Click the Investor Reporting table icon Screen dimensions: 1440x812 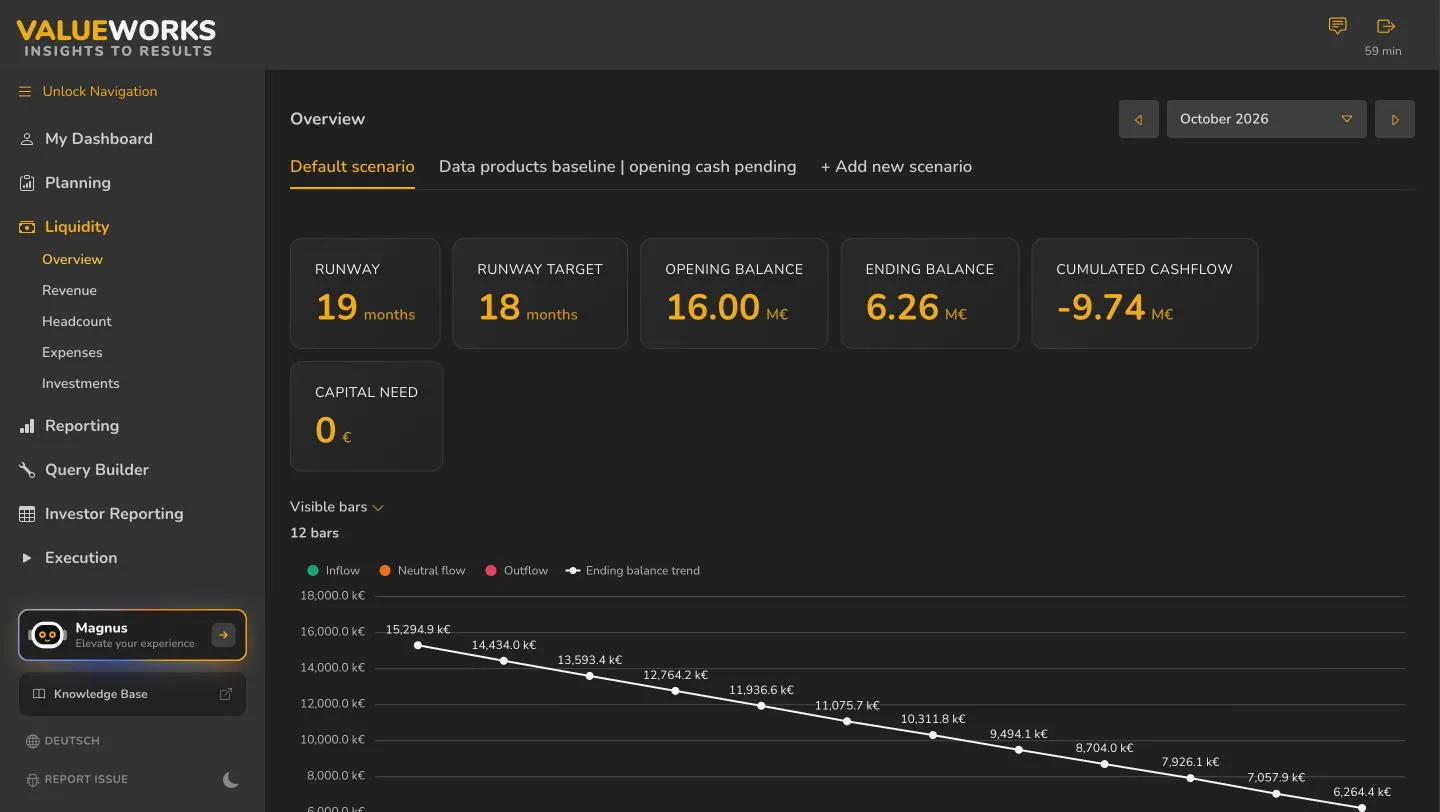point(27,514)
